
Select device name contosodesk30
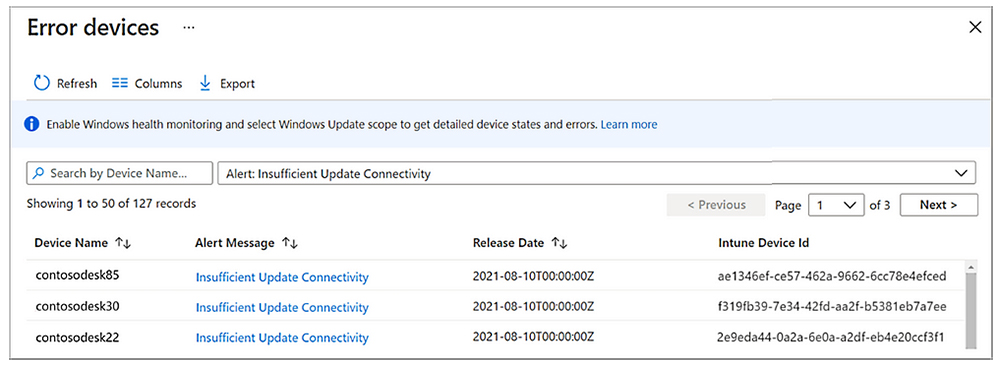pyautogui.click(x=77, y=306)
